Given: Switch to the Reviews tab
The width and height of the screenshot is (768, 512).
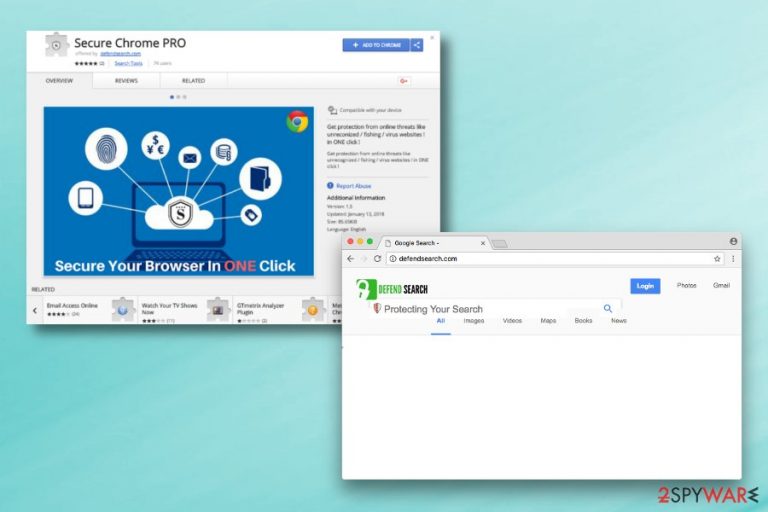Looking at the screenshot, I should [x=126, y=81].
